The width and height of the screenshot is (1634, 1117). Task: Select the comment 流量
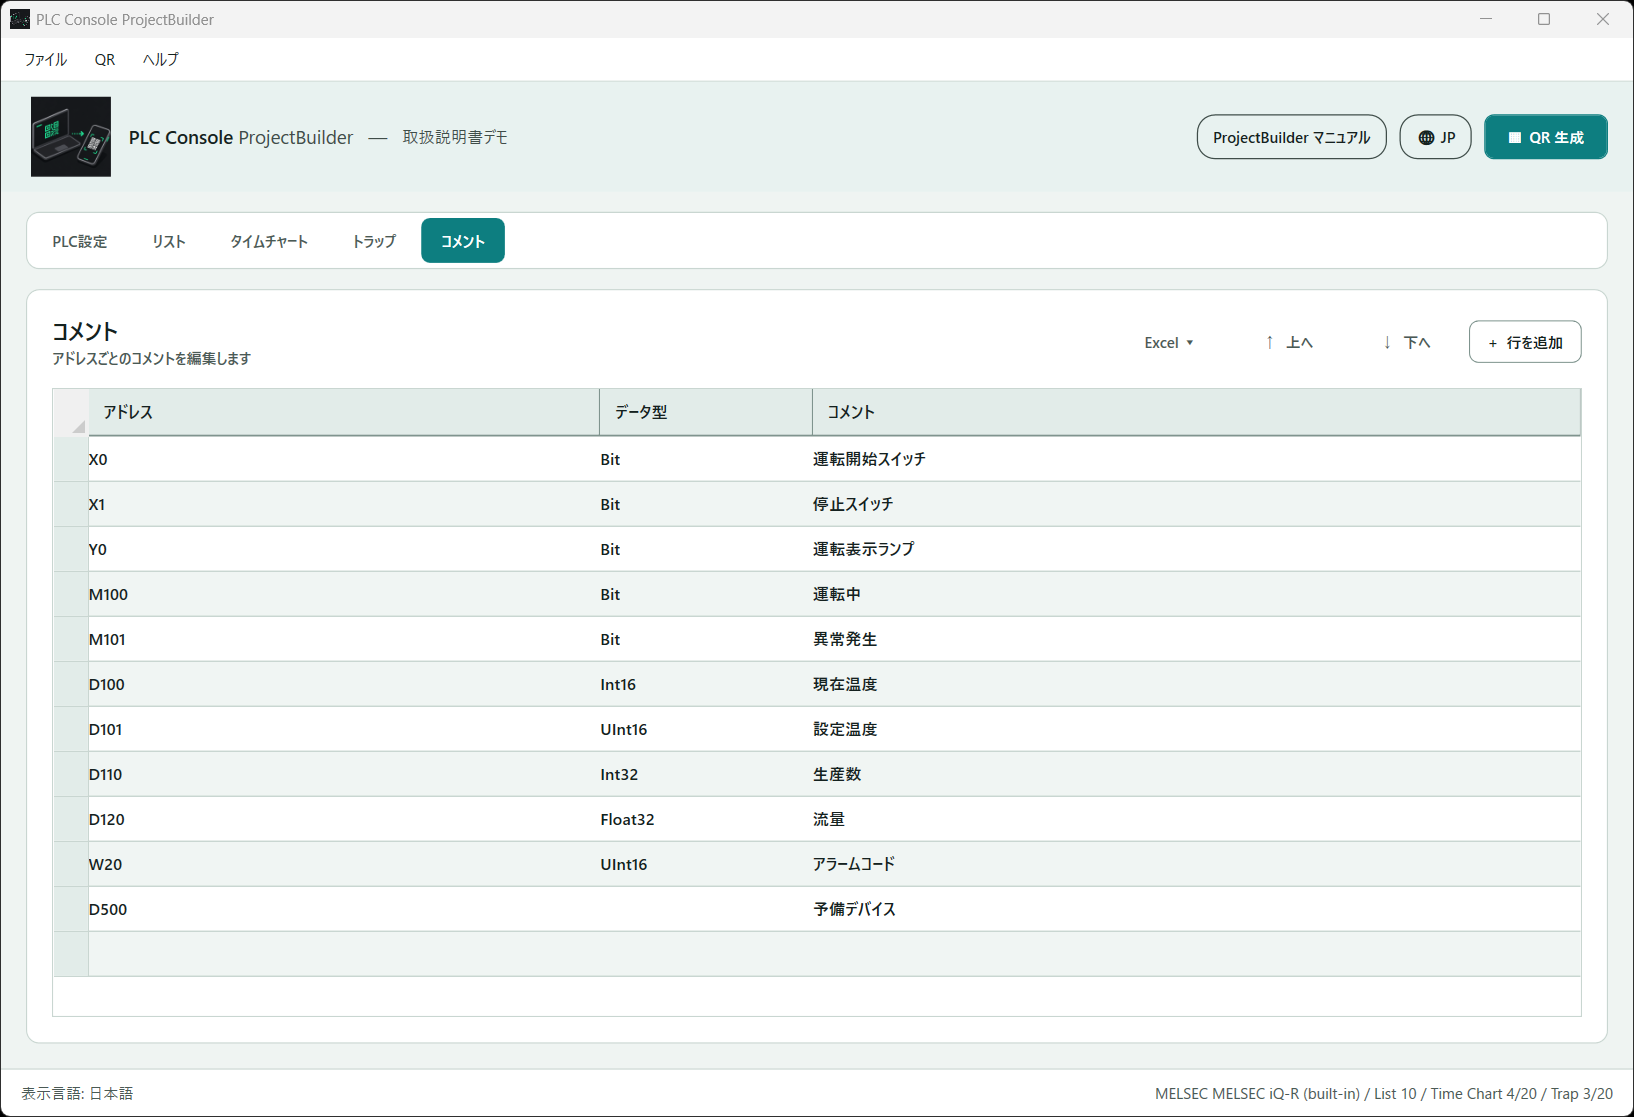point(1197,819)
